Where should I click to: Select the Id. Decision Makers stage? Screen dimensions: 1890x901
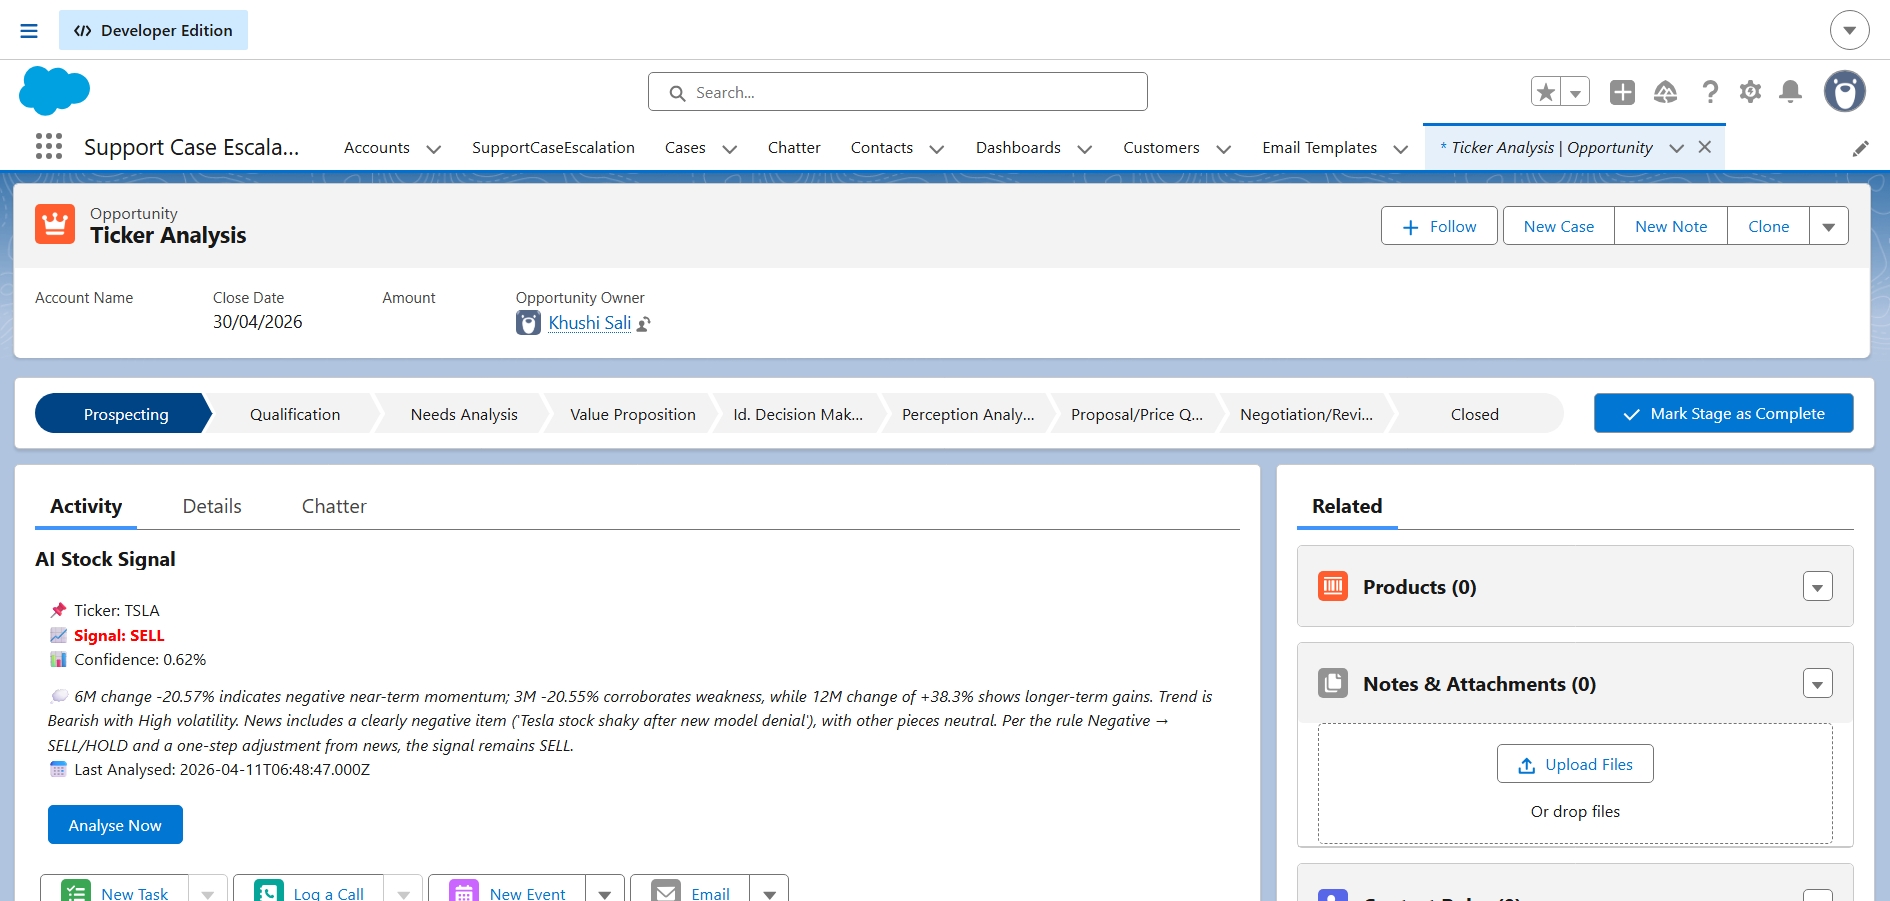(x=798, y=414)
